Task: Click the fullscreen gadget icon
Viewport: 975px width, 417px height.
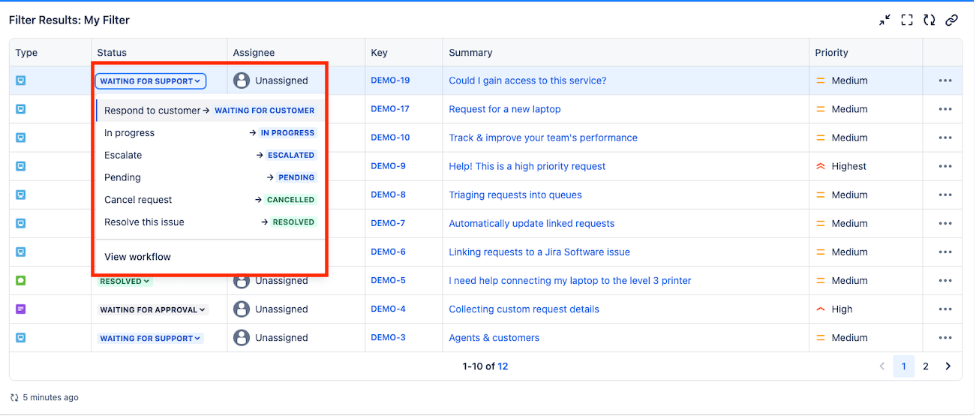Action: click(x=907, y=20)
